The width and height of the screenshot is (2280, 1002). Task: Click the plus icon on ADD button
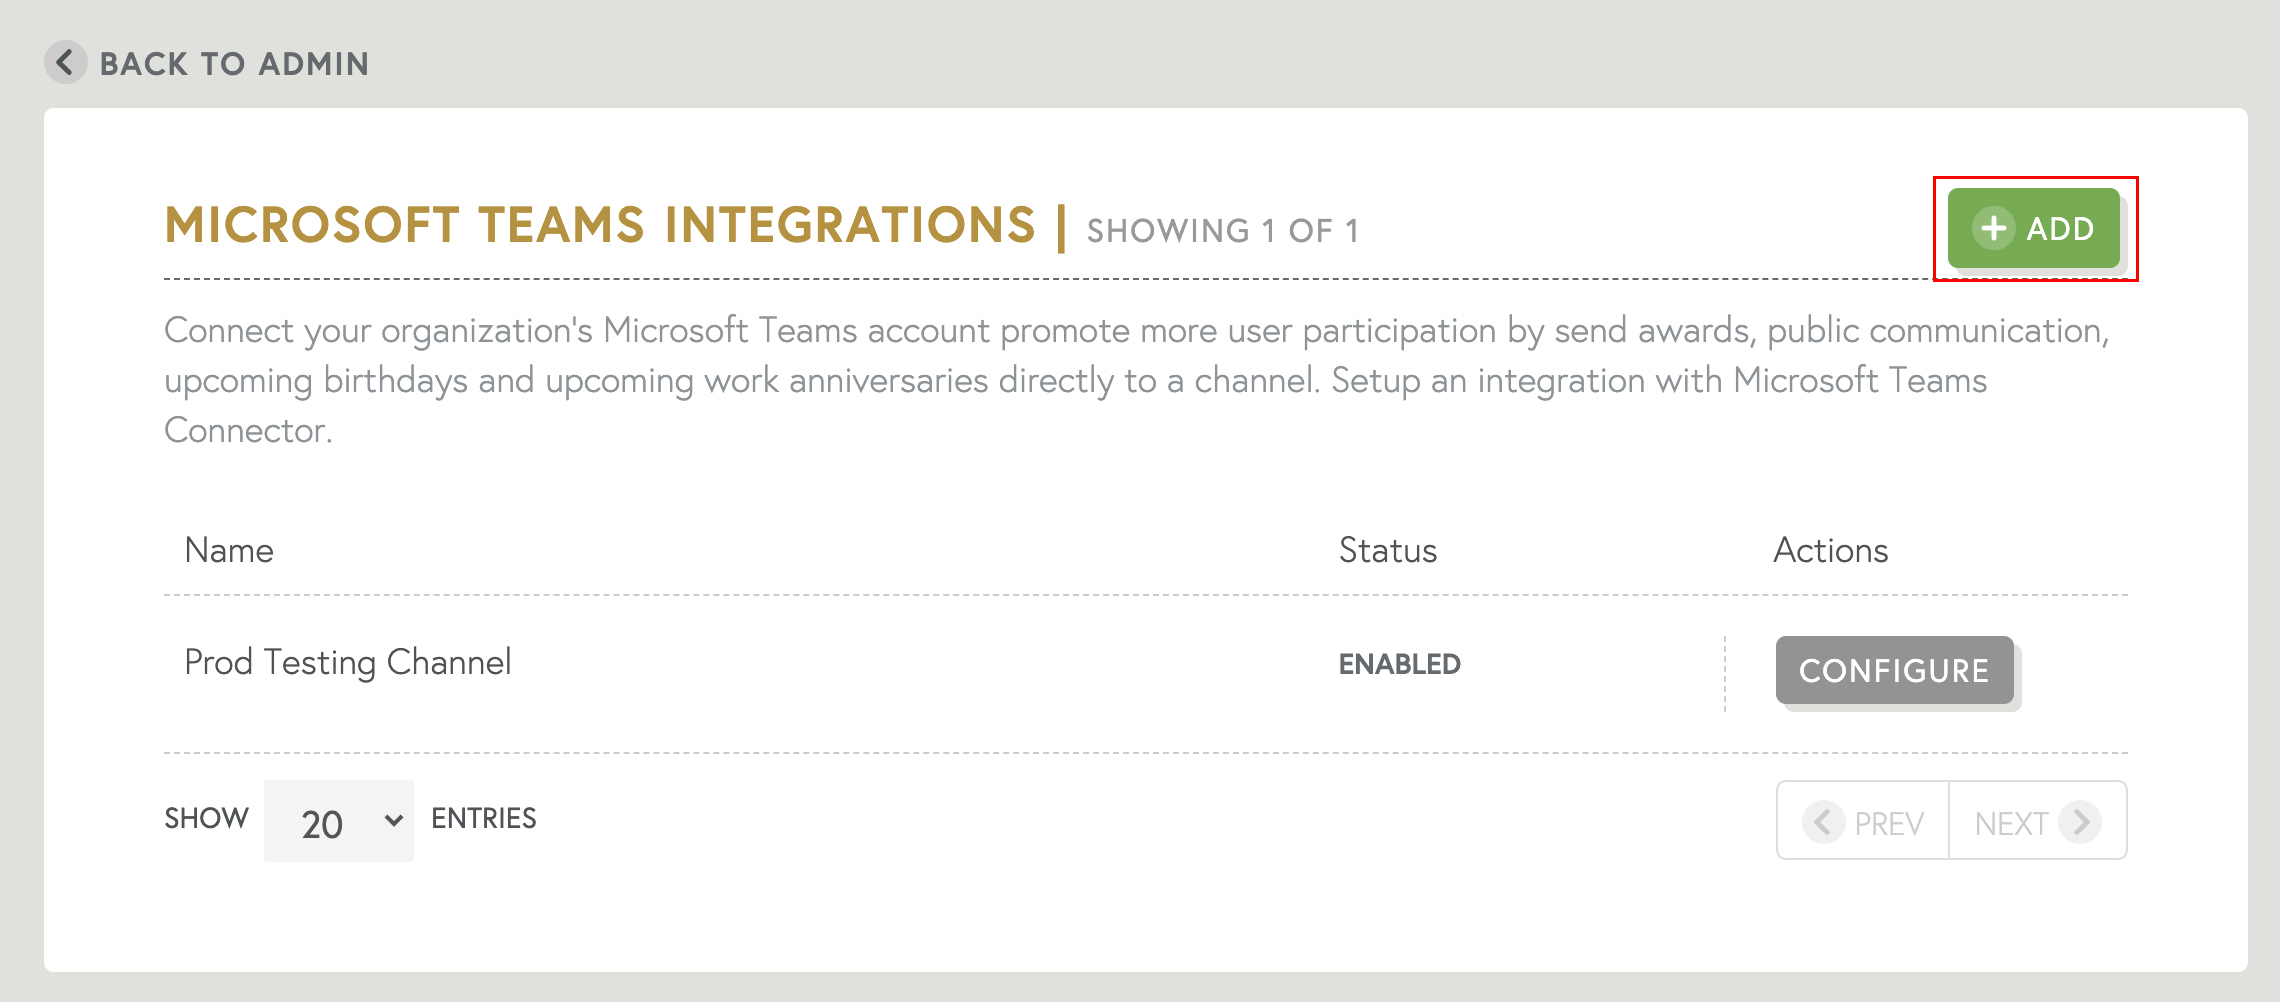click(1993, 228)
